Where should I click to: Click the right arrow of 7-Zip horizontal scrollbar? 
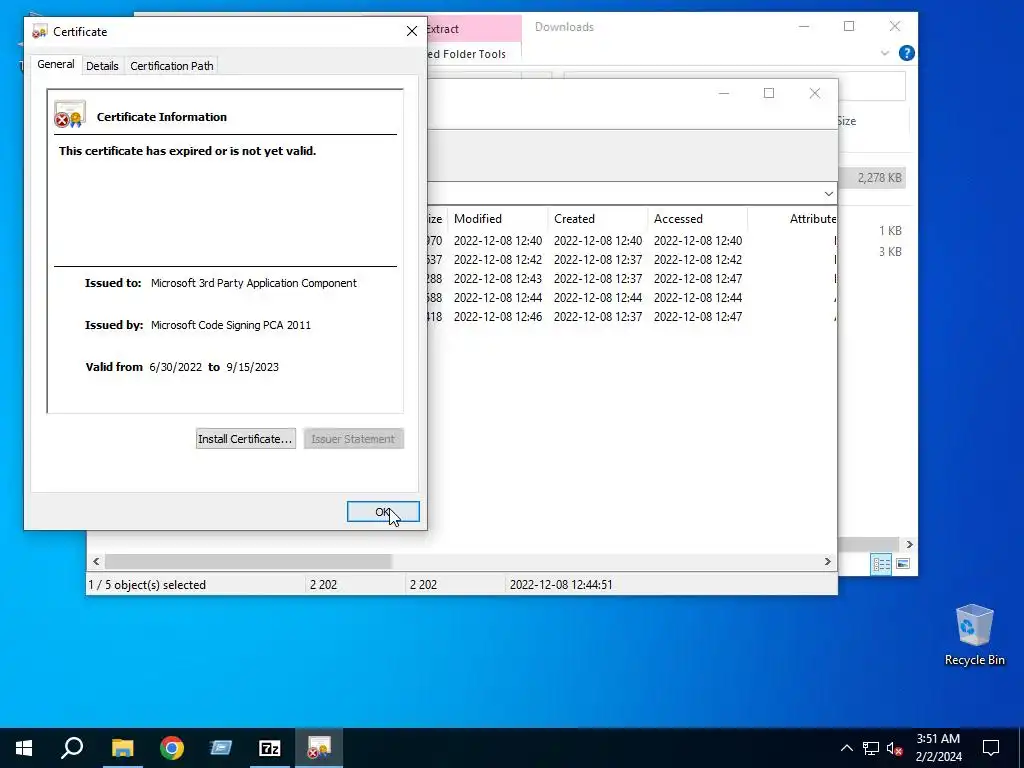point(827,562)
